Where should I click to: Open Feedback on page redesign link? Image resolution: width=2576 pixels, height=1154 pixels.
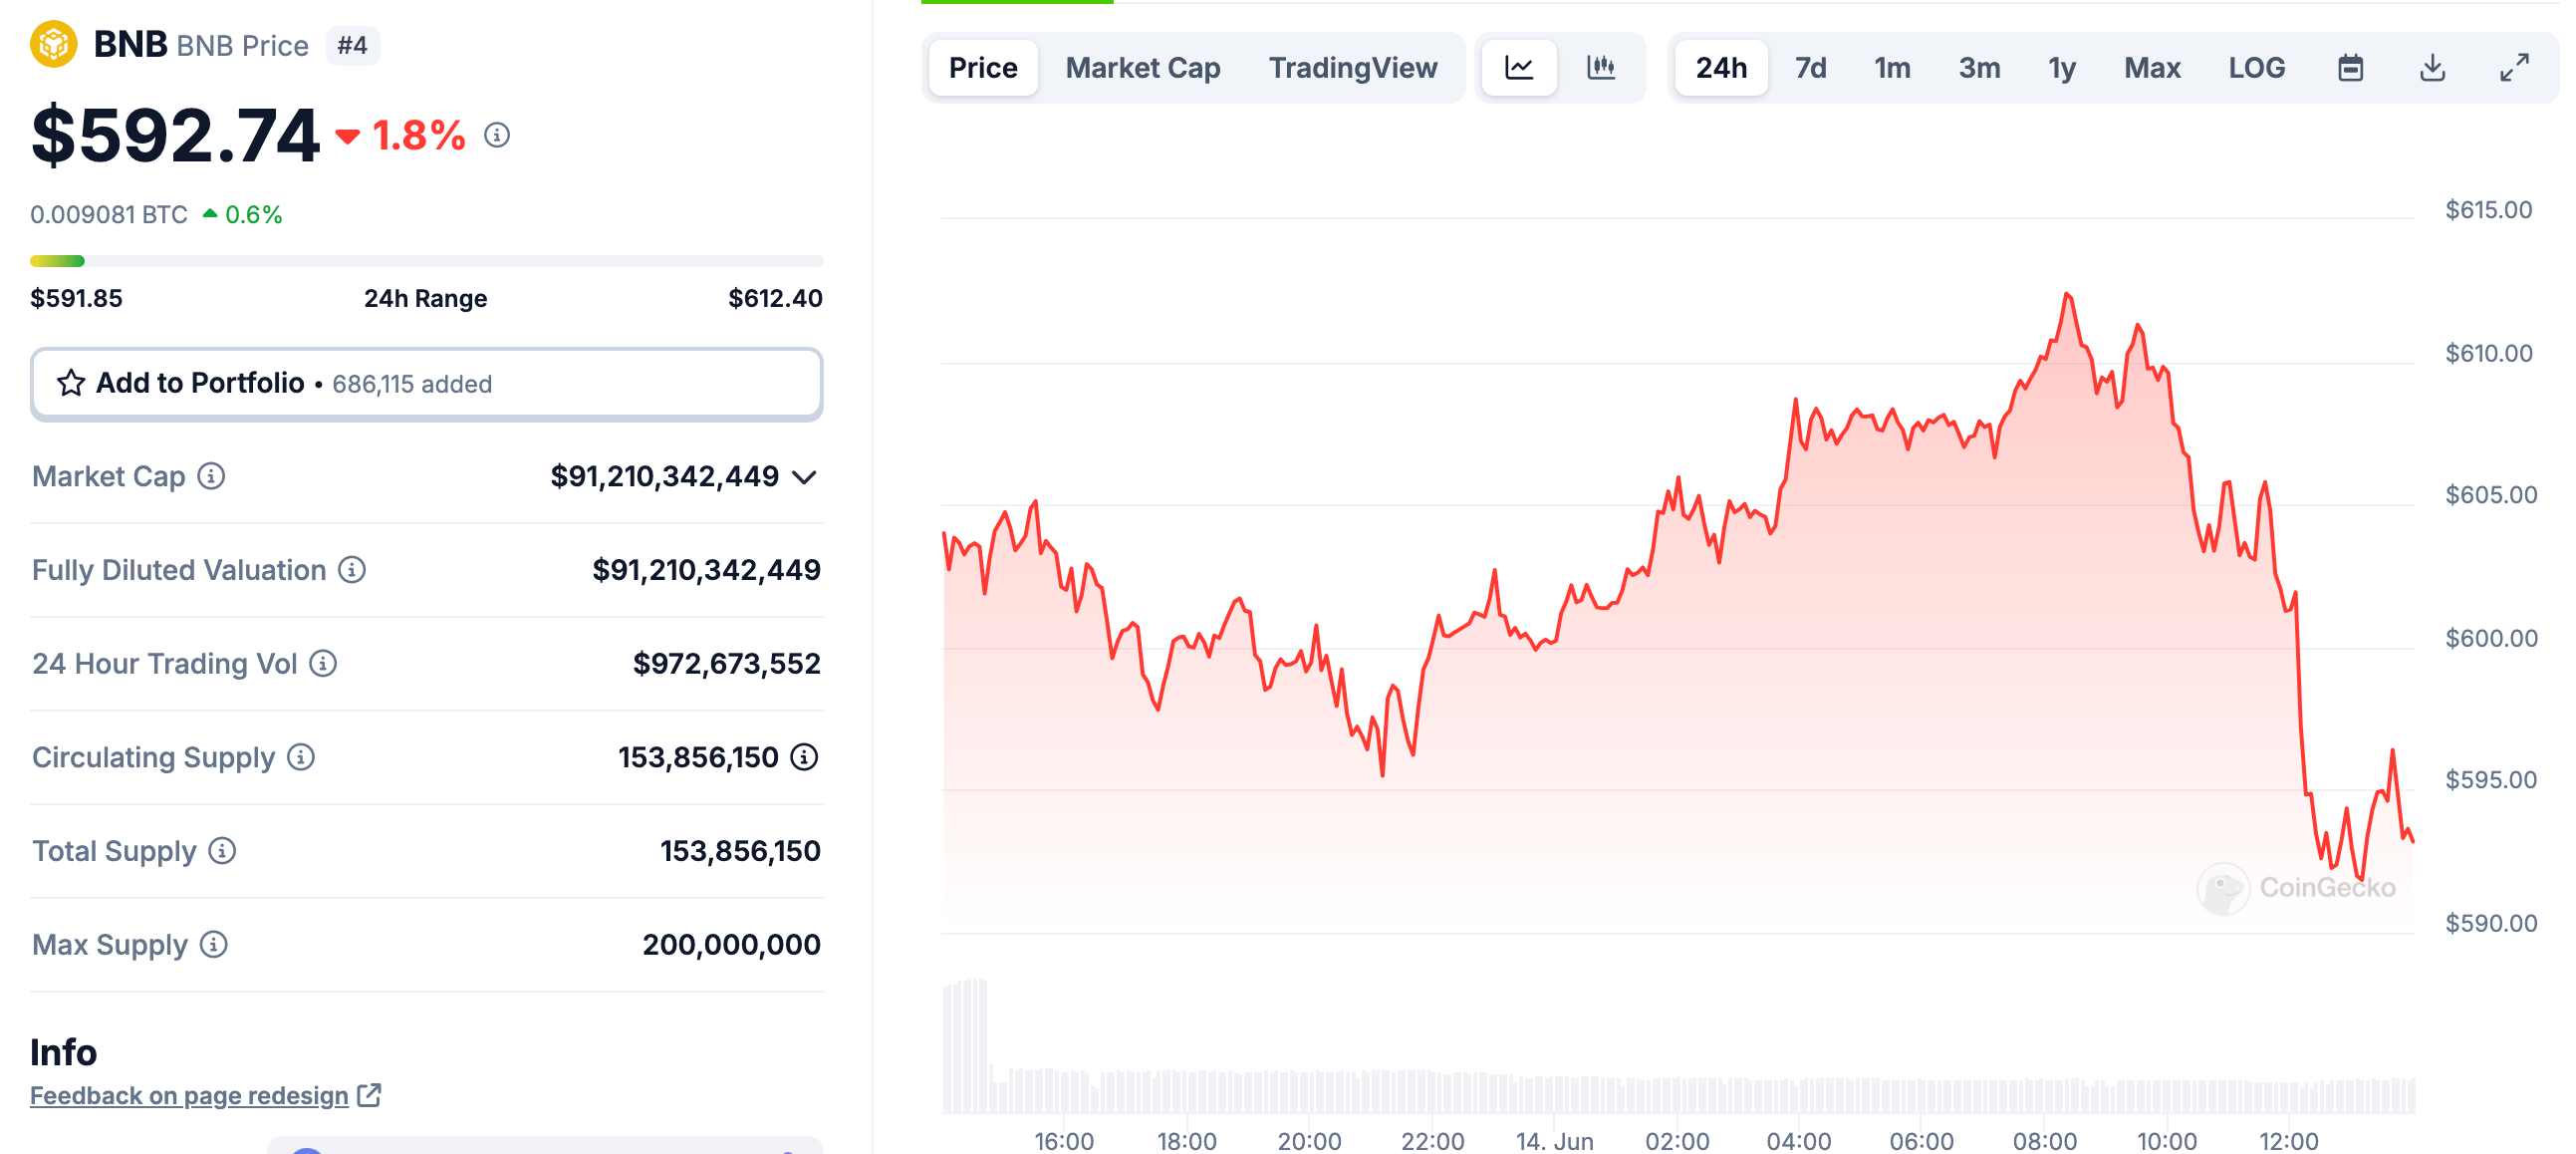tap(190, 1096)
